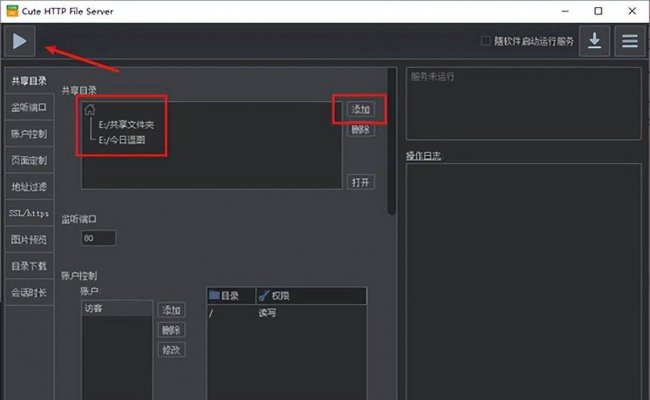Click the 权限 column header
Screen dimensions: 650x400
point(311,296)
